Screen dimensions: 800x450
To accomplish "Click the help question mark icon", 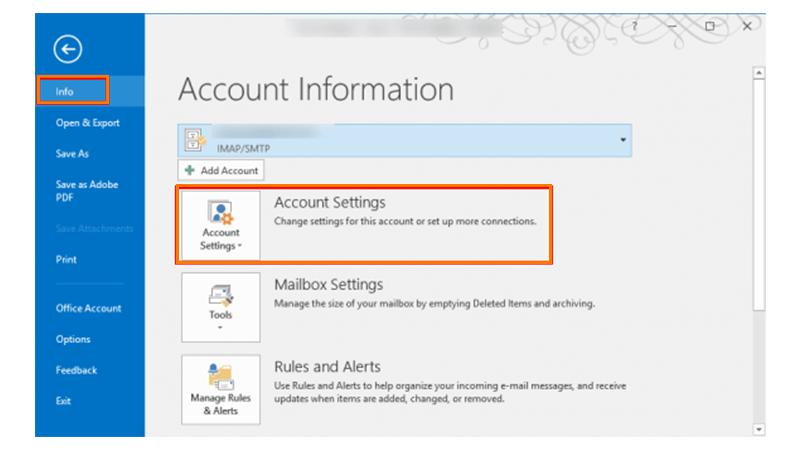I will pyautogui.click(x=634, y=26).
